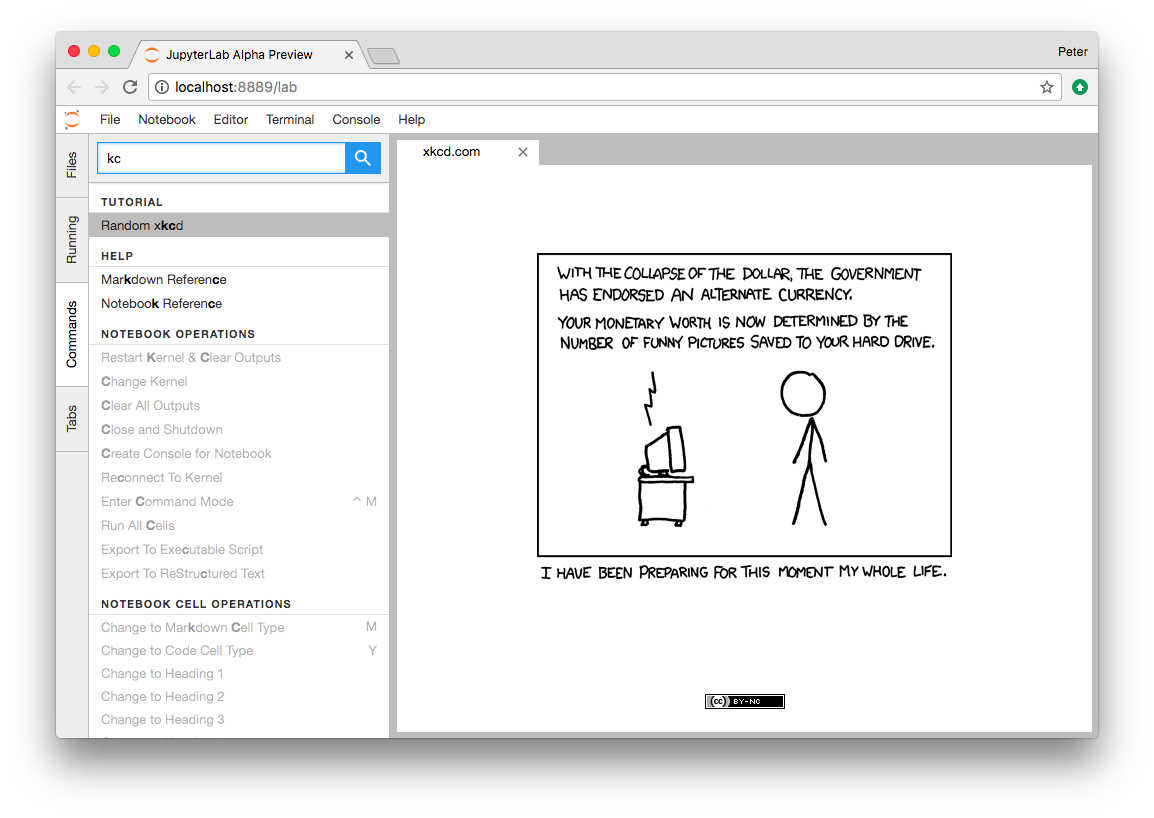Screen dimensions: 1154x818
Task: Click the Creative Commons BY-NC license badge
Action: point(745,701)
